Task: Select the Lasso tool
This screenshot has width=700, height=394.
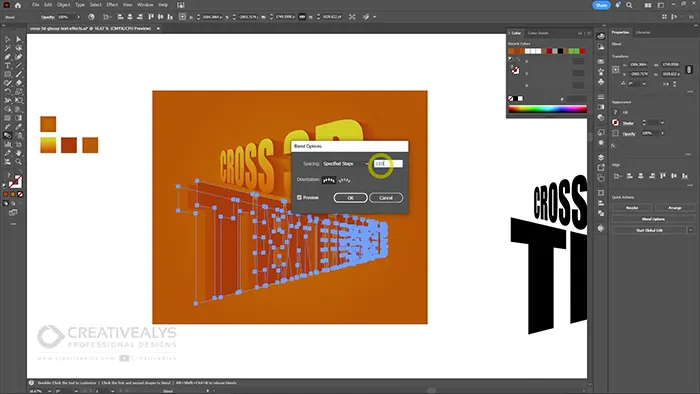Action: [x=19, y=48]
